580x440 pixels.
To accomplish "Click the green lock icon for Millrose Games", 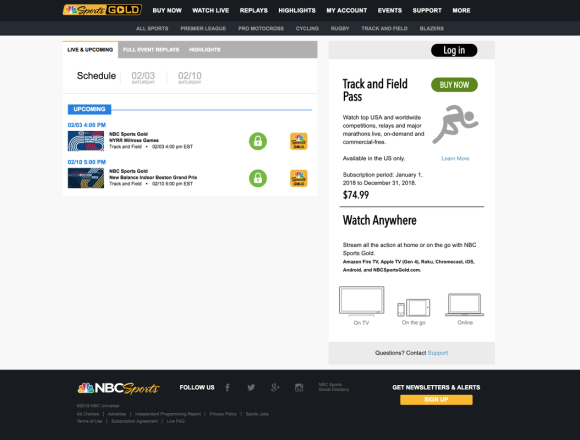I will (x=258, y=141).
